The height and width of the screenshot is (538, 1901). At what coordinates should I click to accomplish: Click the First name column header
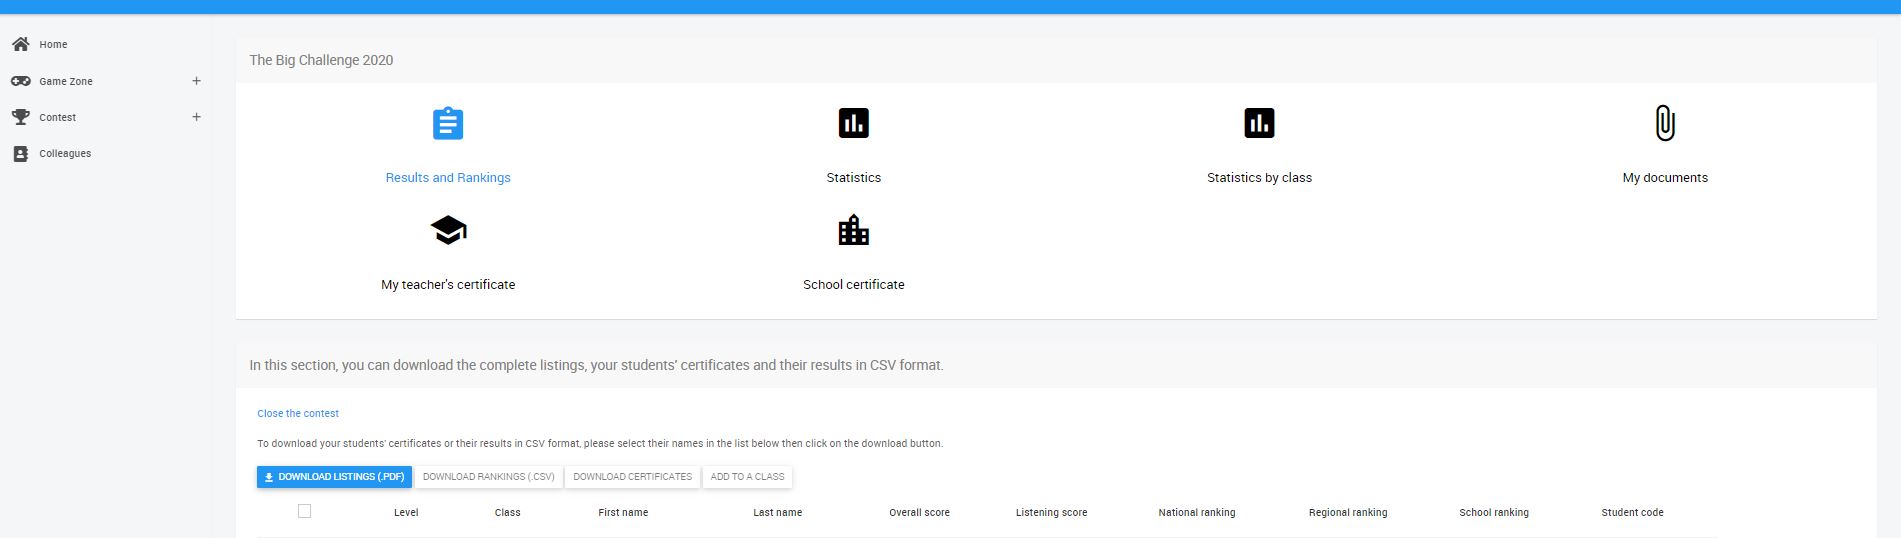tap(623, 512)
